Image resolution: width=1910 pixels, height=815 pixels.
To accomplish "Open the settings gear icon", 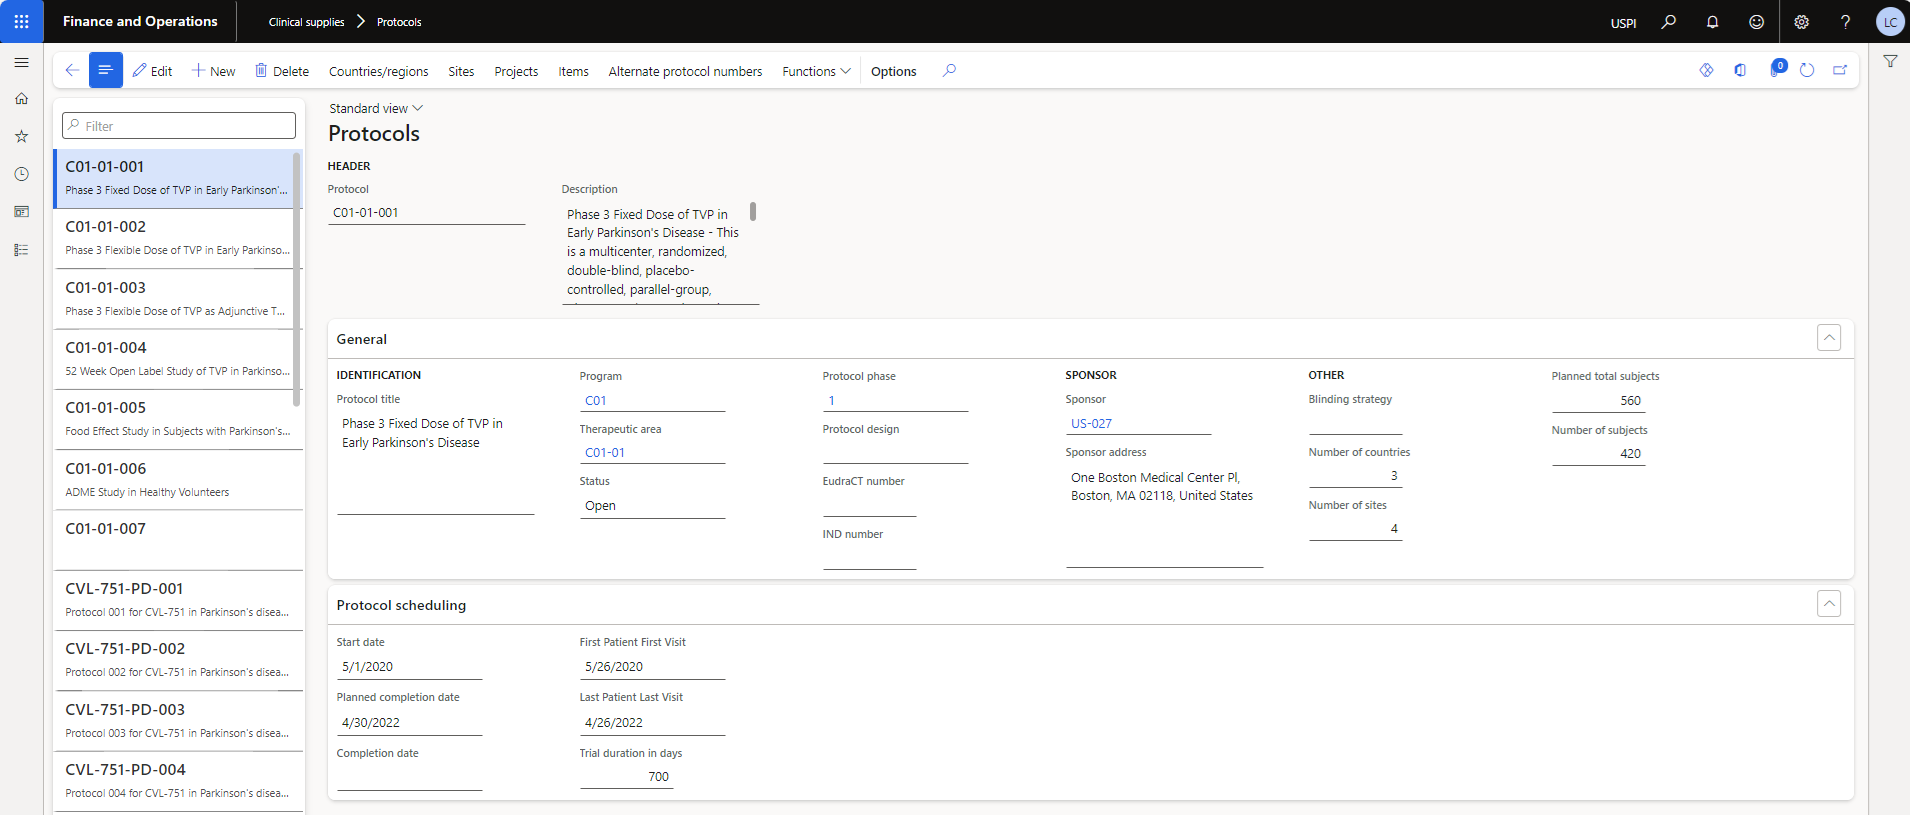I will (1801, 22).
